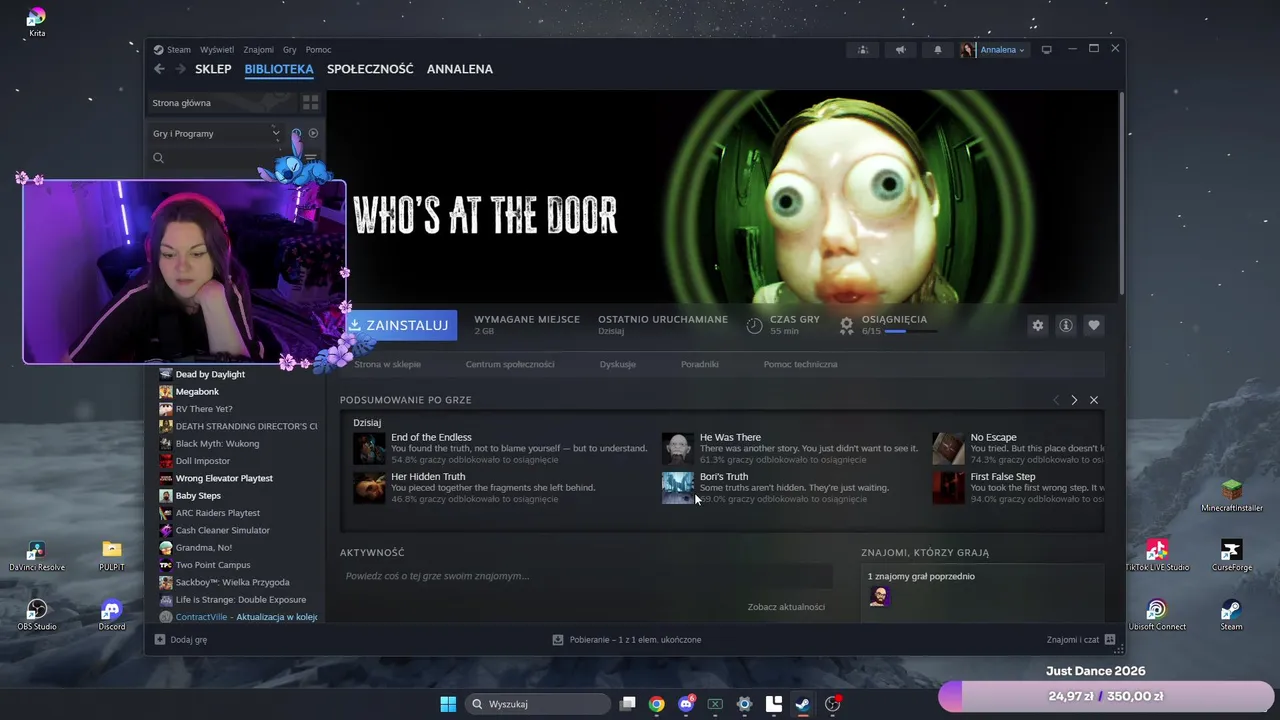The image size is (1280, 720).
Task: Go forward with the Steam forward arrow
Action: tap(181, 69)
